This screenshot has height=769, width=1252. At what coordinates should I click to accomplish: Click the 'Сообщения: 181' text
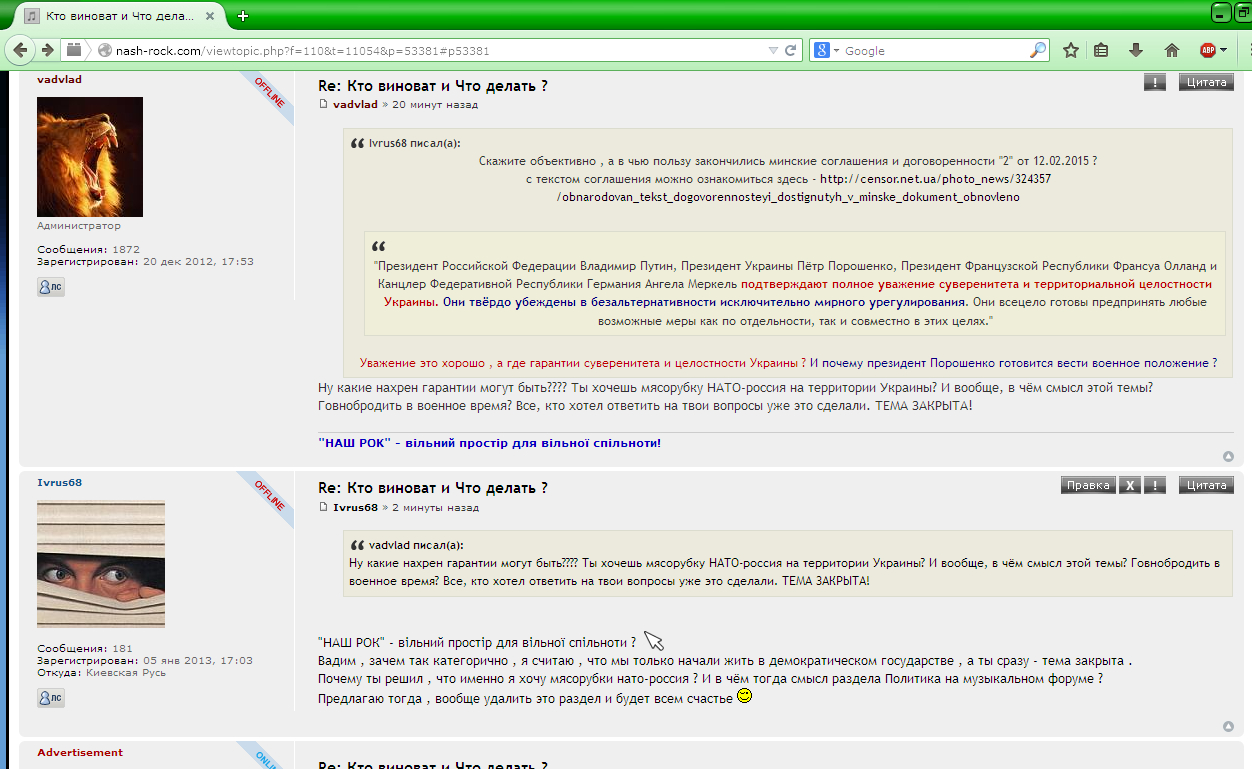(85, 649)
